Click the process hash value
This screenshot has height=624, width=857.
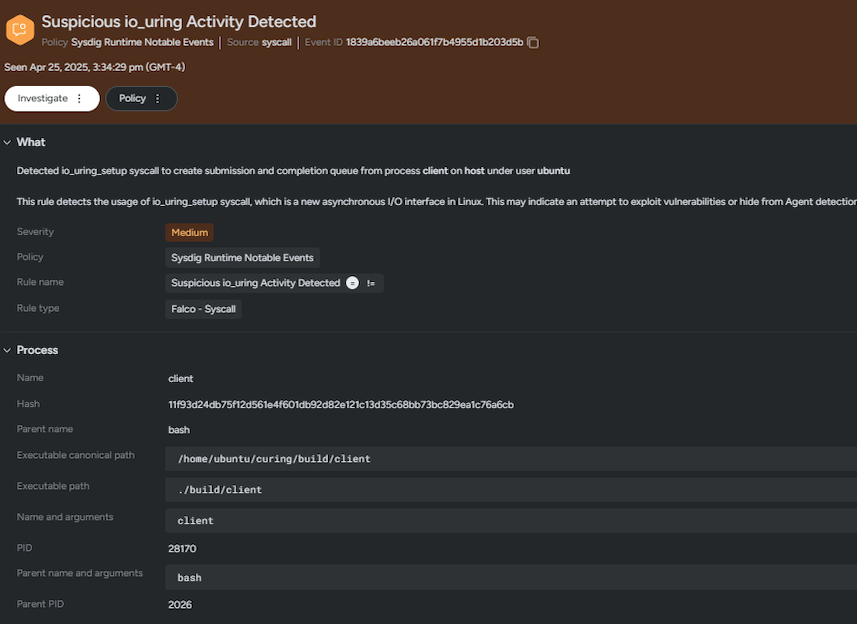(x=340, y=404)
